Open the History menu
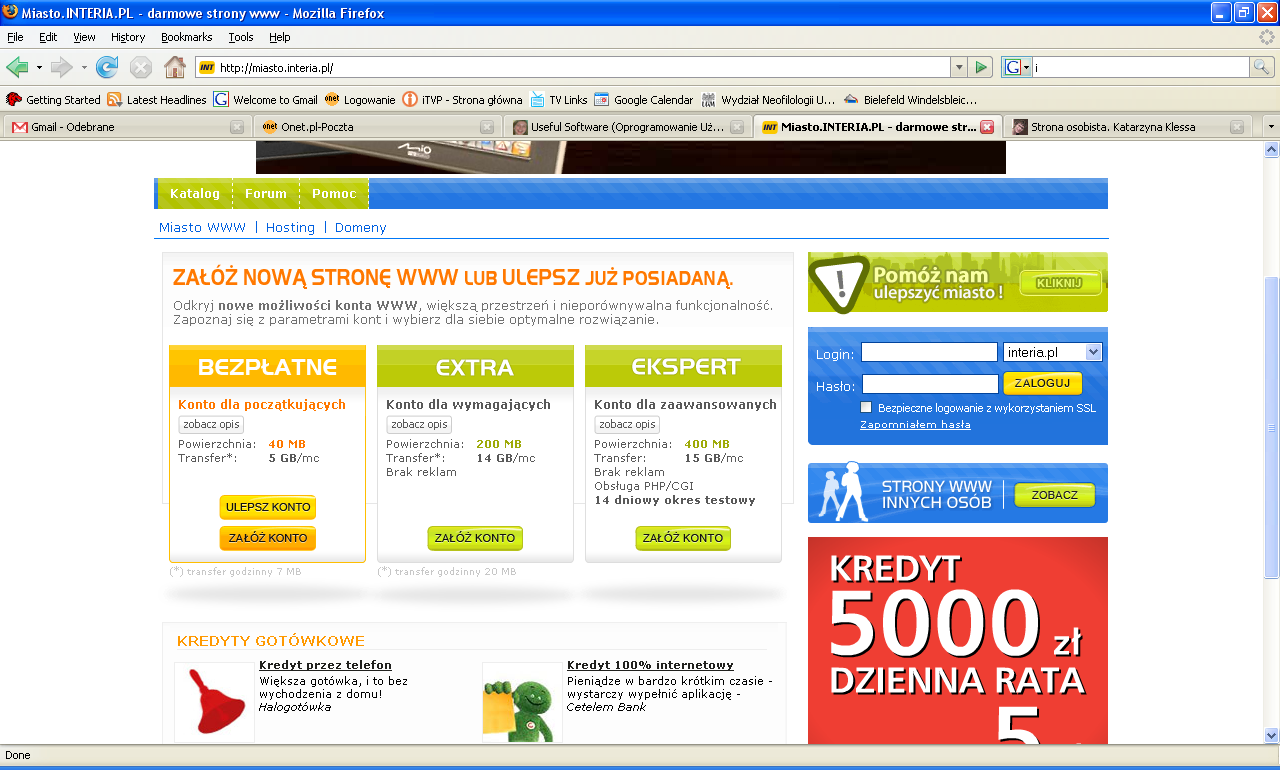The width and height of the screenshot is (1280, 770). coord(128,37)
